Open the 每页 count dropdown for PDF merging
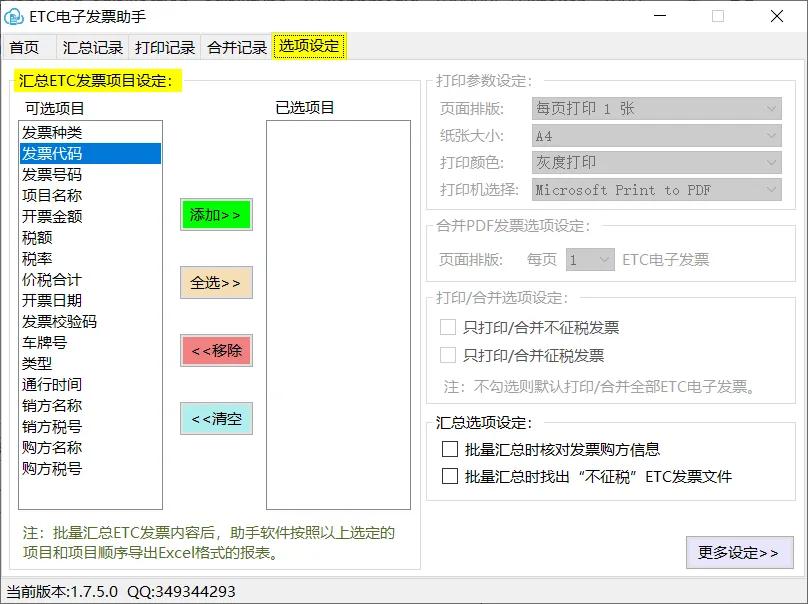 click(590, 260)
